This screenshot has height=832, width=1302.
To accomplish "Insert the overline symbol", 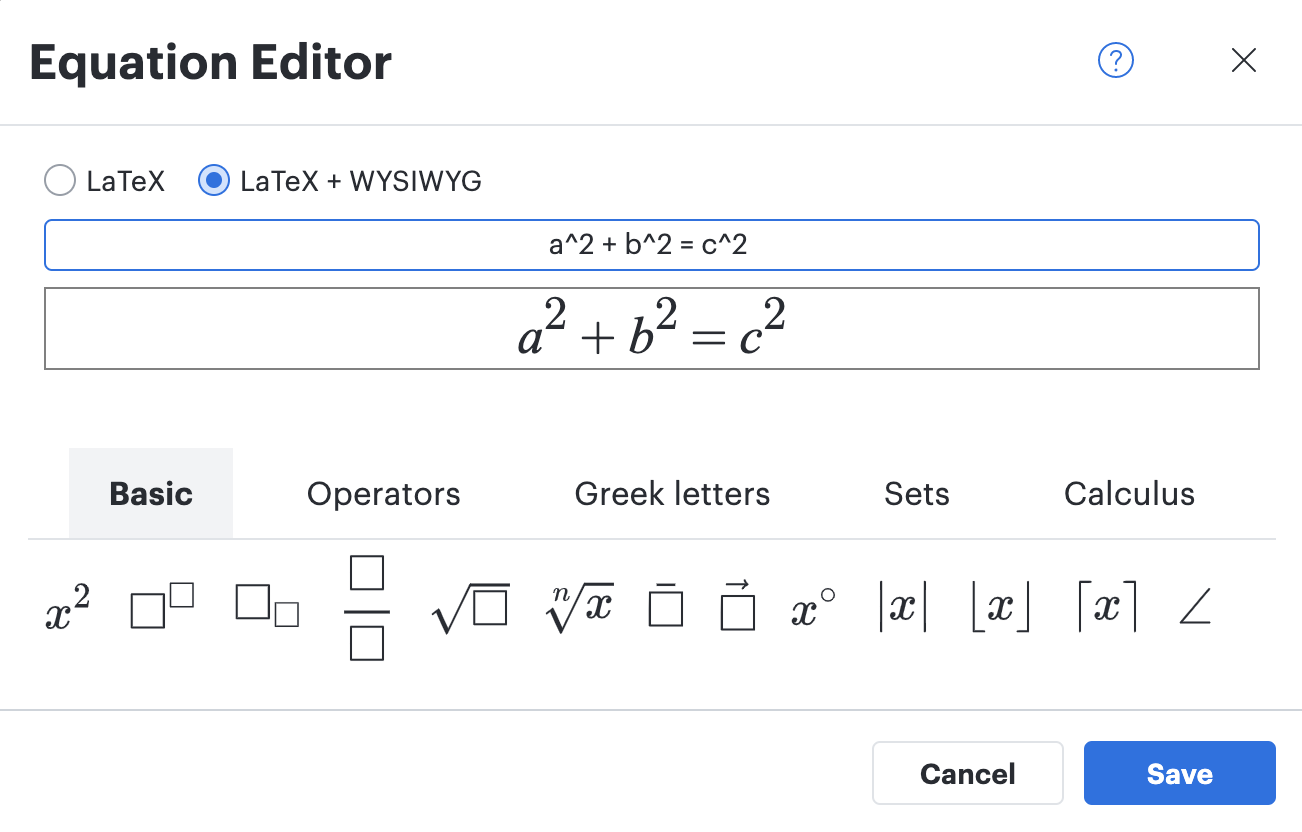I will (x=665, y=607).
